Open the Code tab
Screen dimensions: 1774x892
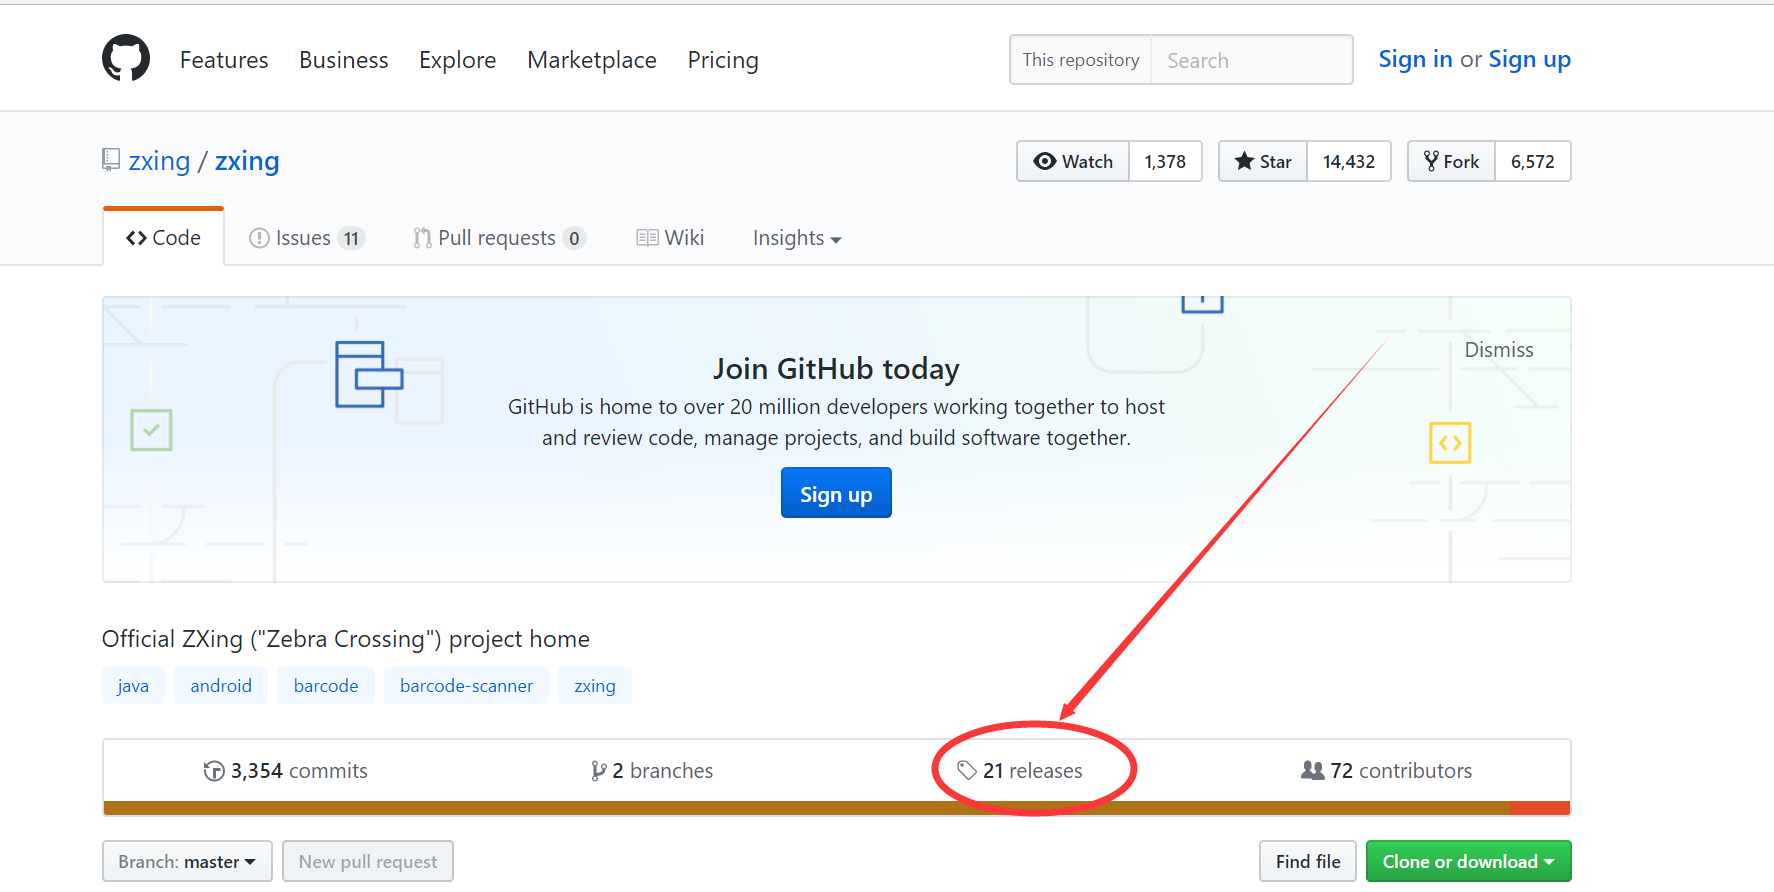pos(163,237)
